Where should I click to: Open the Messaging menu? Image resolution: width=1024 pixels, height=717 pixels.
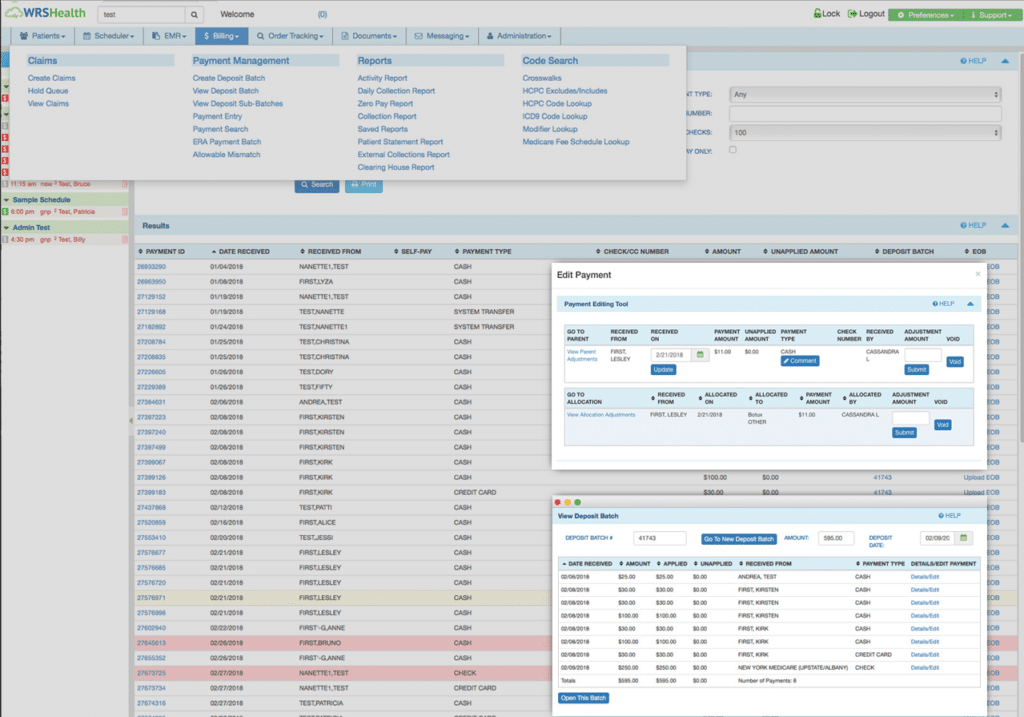(442, 36)
